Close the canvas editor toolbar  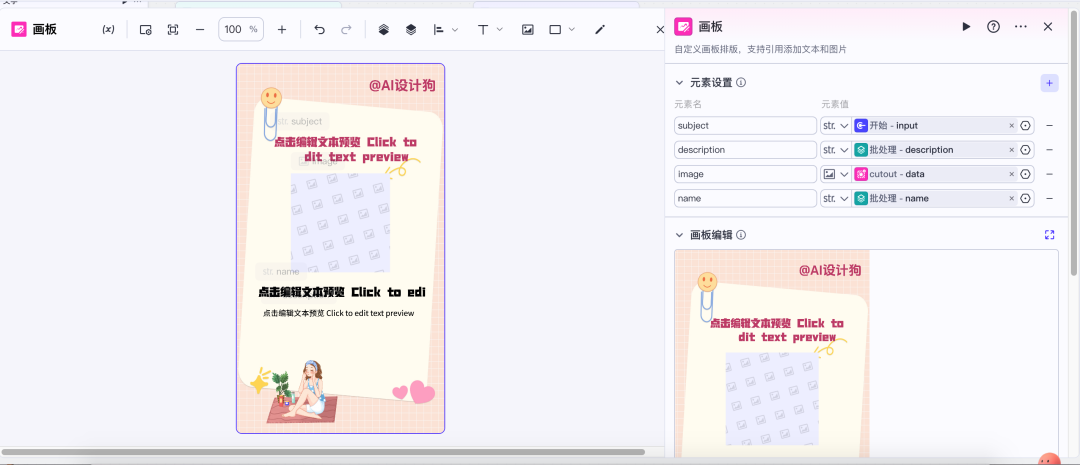[659, 30]
